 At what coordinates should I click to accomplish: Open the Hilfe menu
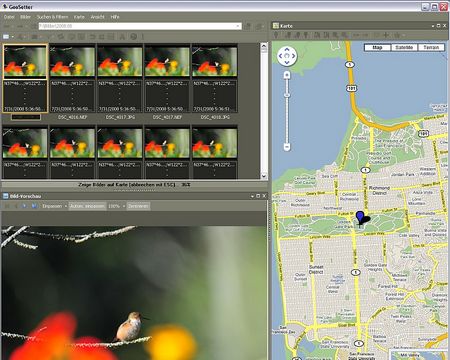click(x=115, y=17)
